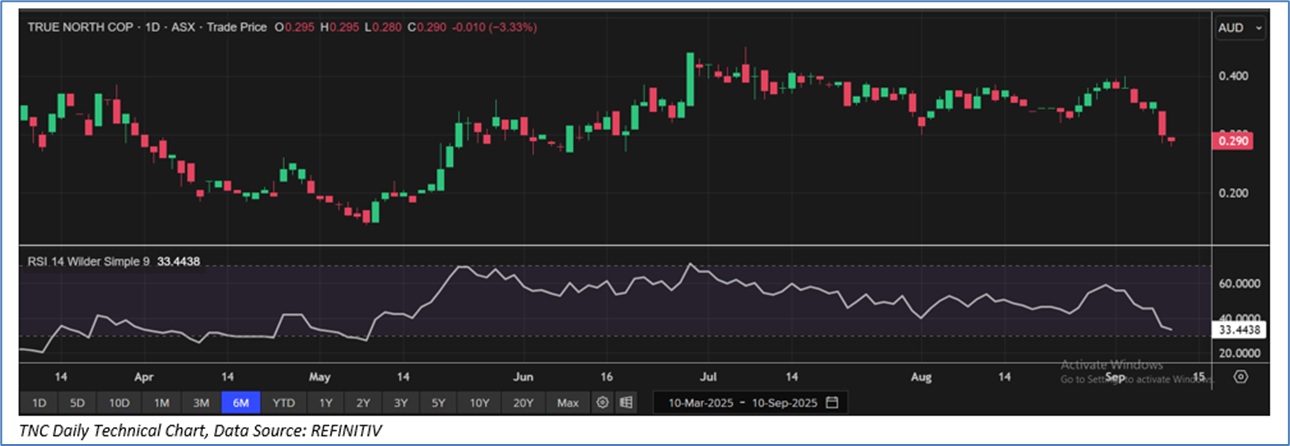Select the 5D time range
Viewport: 1290px width, 446px height.
78,403
